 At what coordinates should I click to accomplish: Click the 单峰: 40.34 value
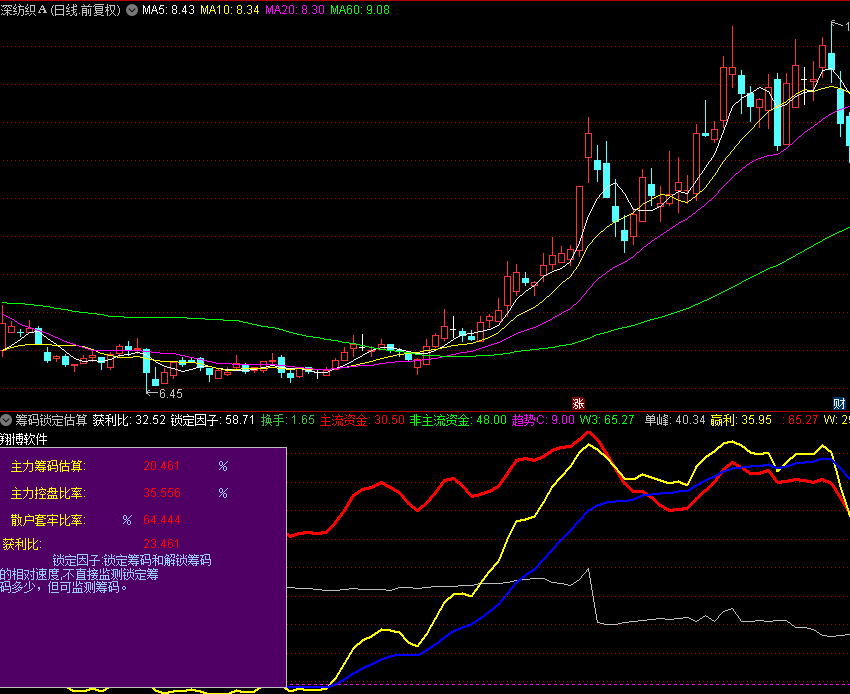click(x=675, y=420)
